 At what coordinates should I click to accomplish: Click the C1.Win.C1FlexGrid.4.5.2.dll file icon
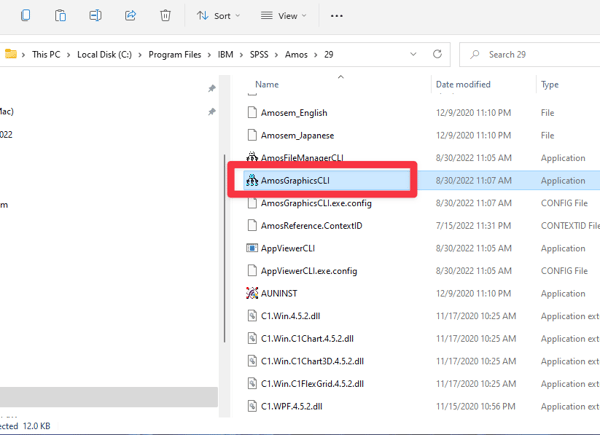tap(252, 383)
